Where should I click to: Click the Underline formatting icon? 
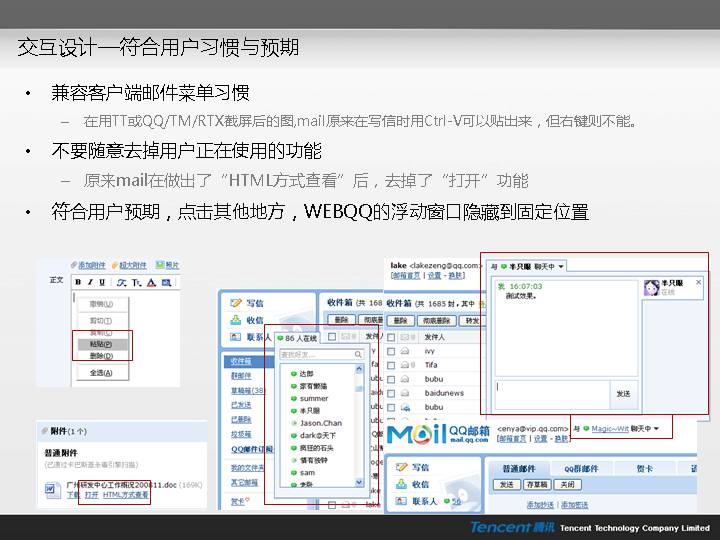click(x=100, y=283)
